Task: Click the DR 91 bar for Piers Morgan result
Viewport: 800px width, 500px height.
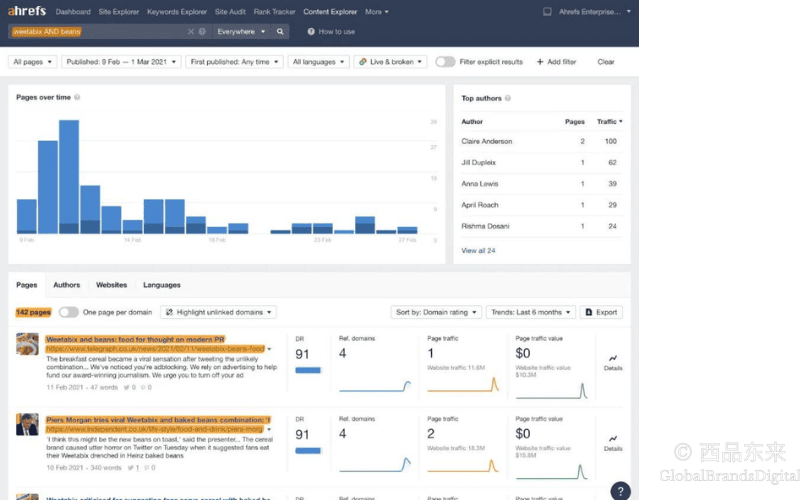Action: click(308, 451)
